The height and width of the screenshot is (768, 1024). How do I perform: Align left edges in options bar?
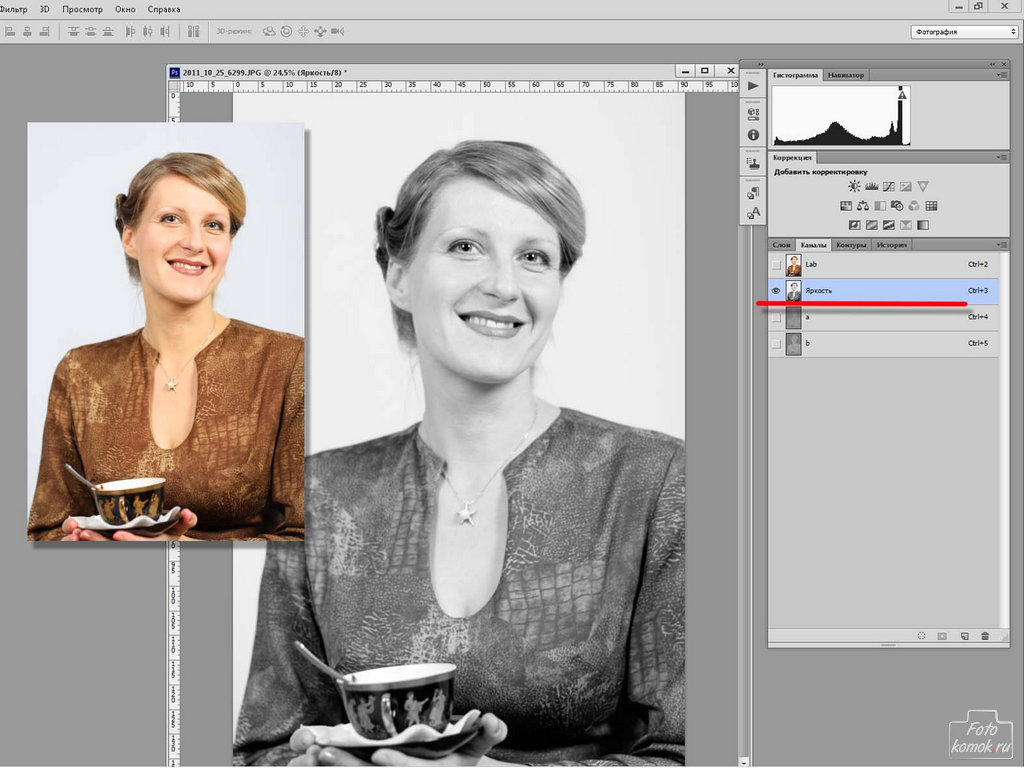(10, 31)
